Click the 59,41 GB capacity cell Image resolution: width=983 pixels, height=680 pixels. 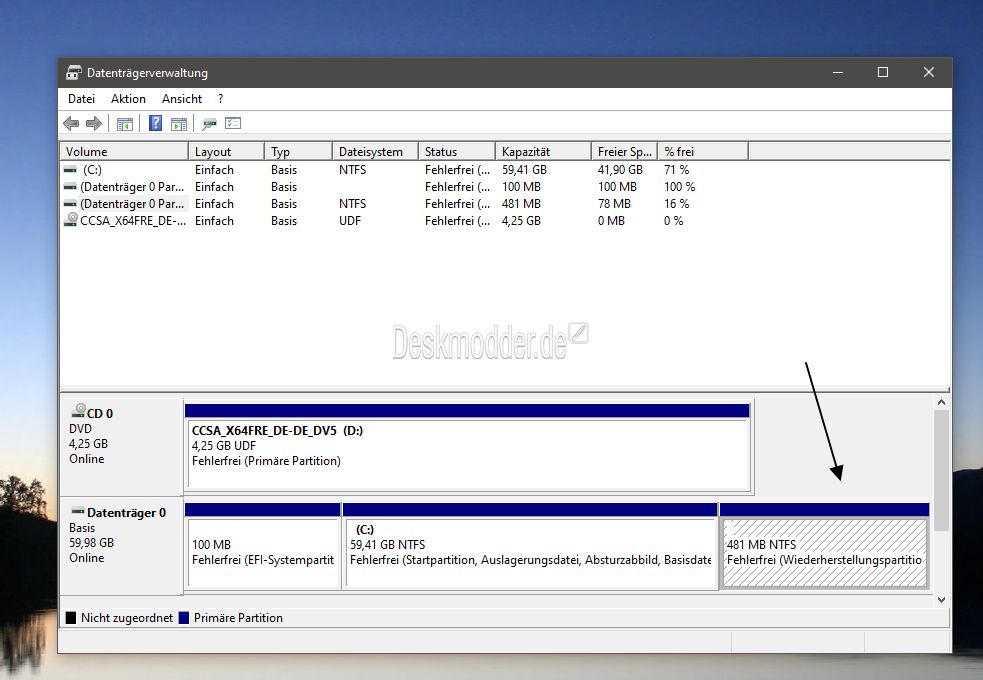(x=524, y=170)
